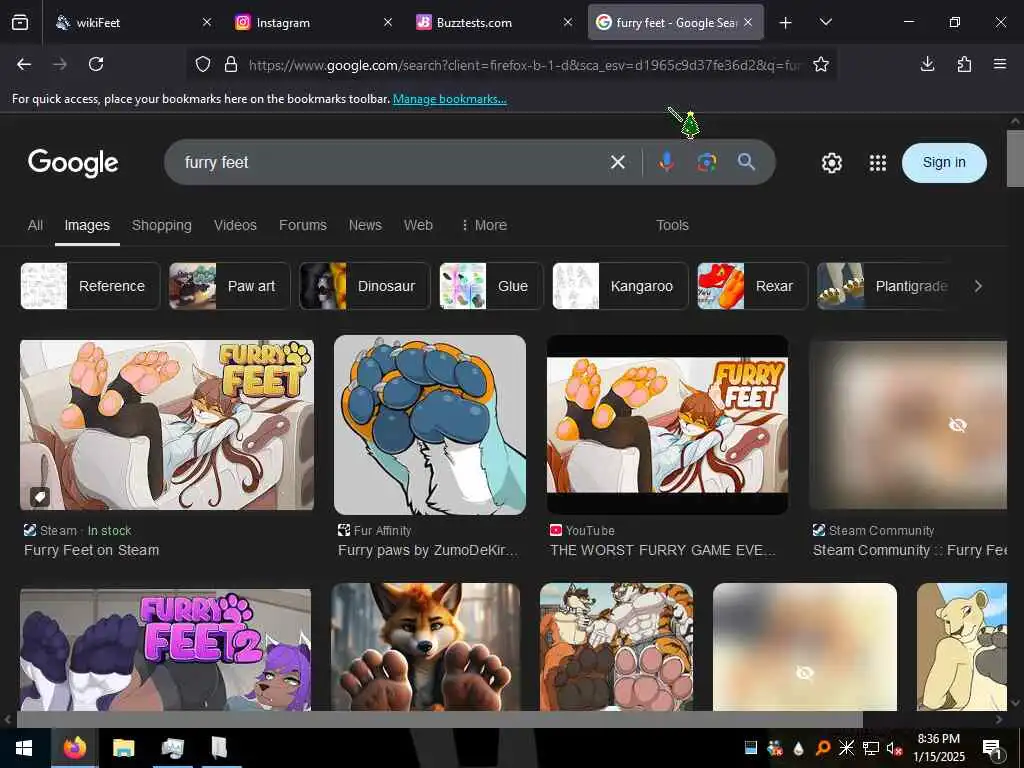
Task: Go to Google homepage via logo
Action: coord(73,163)
